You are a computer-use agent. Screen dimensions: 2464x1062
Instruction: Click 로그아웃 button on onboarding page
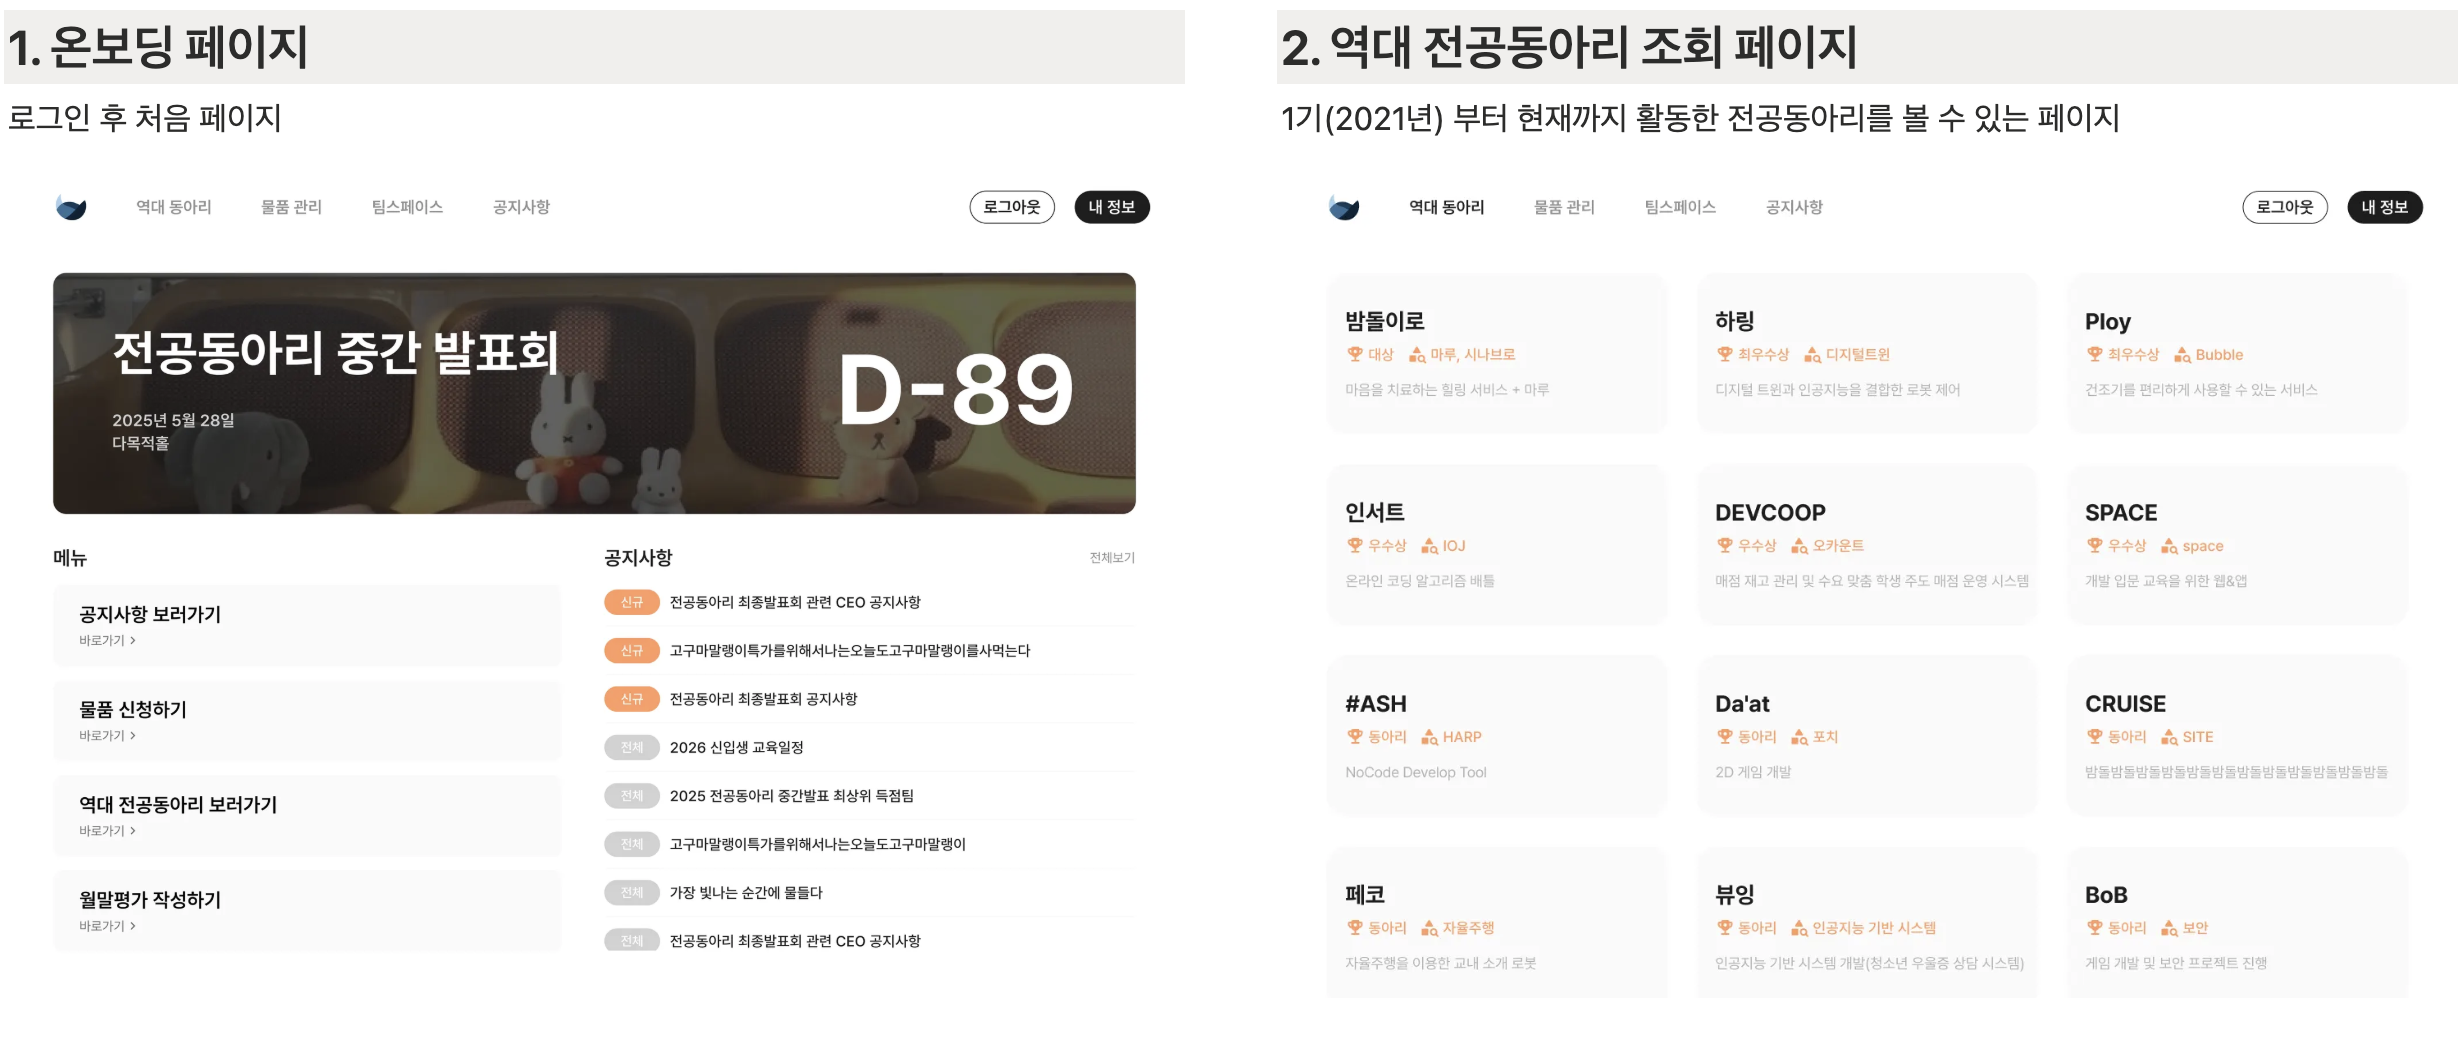tap(1012, 207)
